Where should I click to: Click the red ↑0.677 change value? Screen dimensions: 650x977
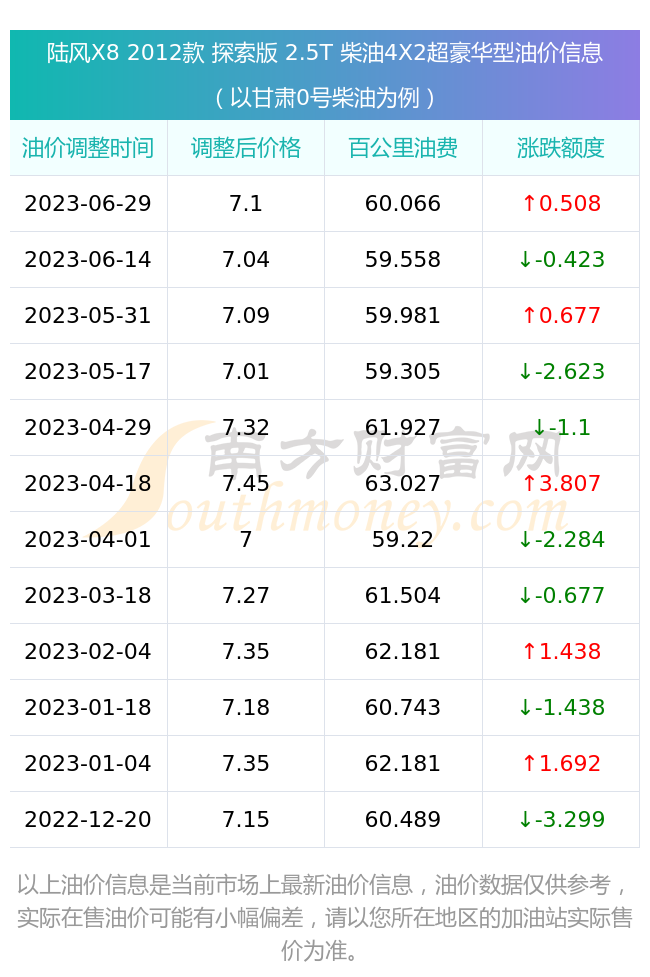coord(561,315)
